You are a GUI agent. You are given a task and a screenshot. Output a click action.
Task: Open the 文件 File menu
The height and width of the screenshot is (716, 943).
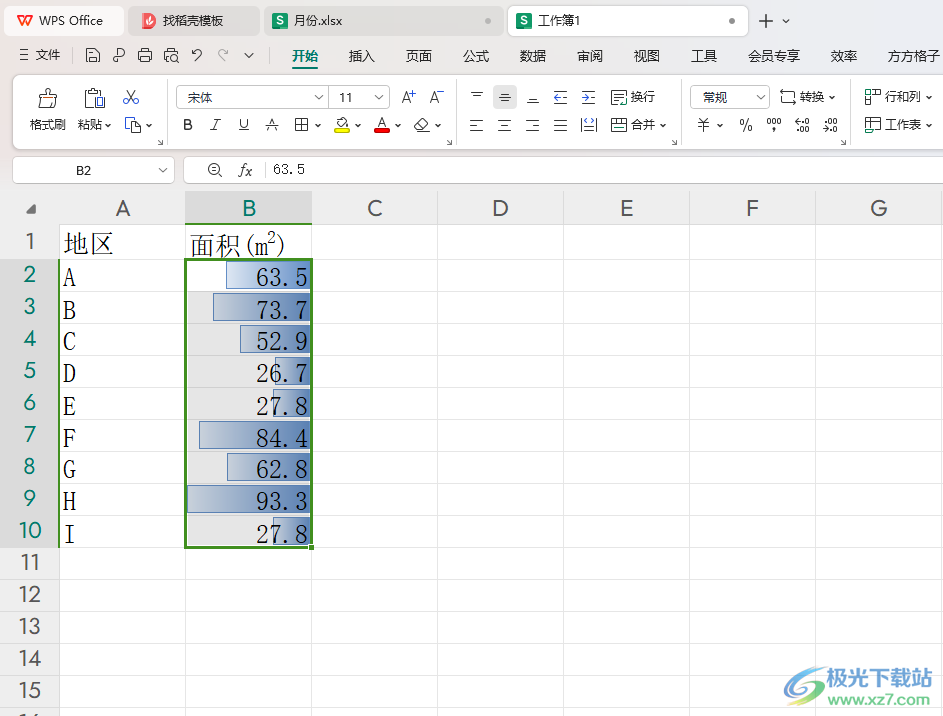pyautogui.click(x=40, y=56)
